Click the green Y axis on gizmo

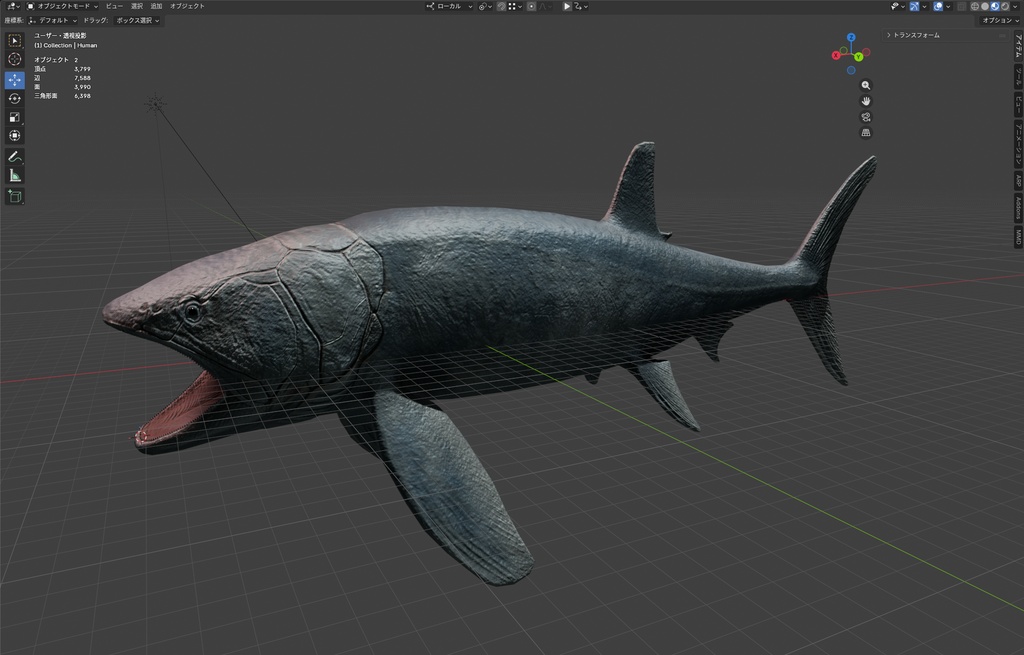pos(859,57)
